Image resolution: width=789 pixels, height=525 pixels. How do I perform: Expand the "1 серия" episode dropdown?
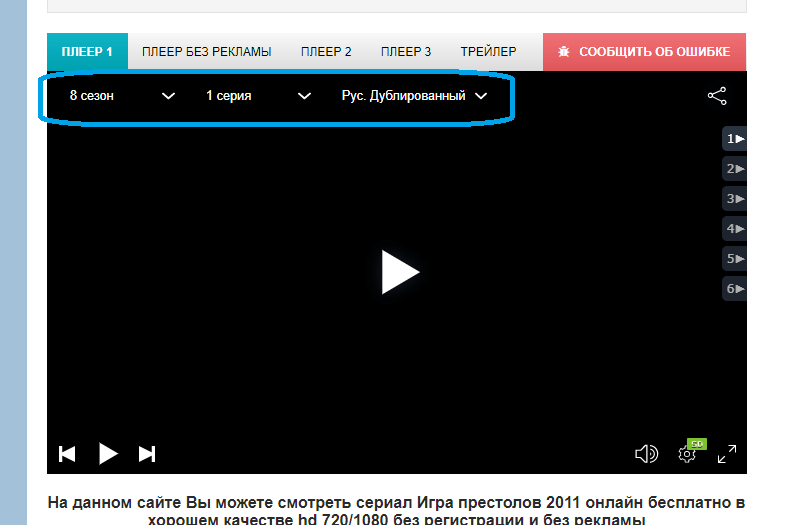coord(258,96)
